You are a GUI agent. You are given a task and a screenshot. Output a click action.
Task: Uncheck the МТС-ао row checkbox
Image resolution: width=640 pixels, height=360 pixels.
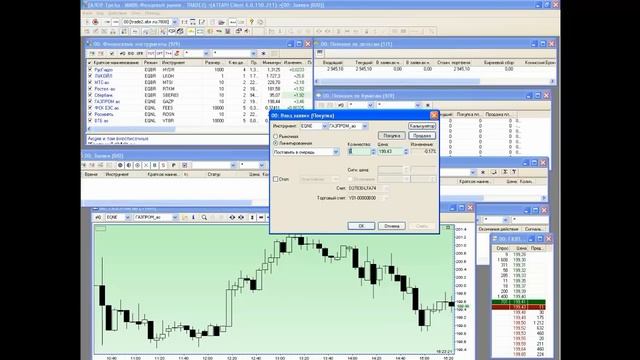point(90,82)
